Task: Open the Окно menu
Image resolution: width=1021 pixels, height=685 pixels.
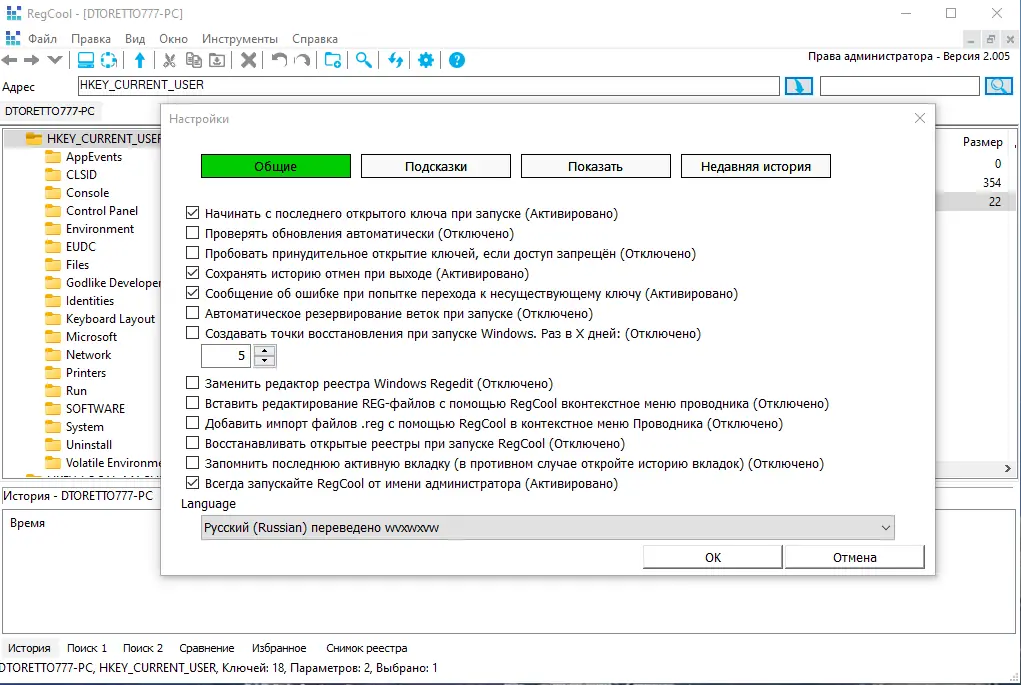Action: pos(173,39)
